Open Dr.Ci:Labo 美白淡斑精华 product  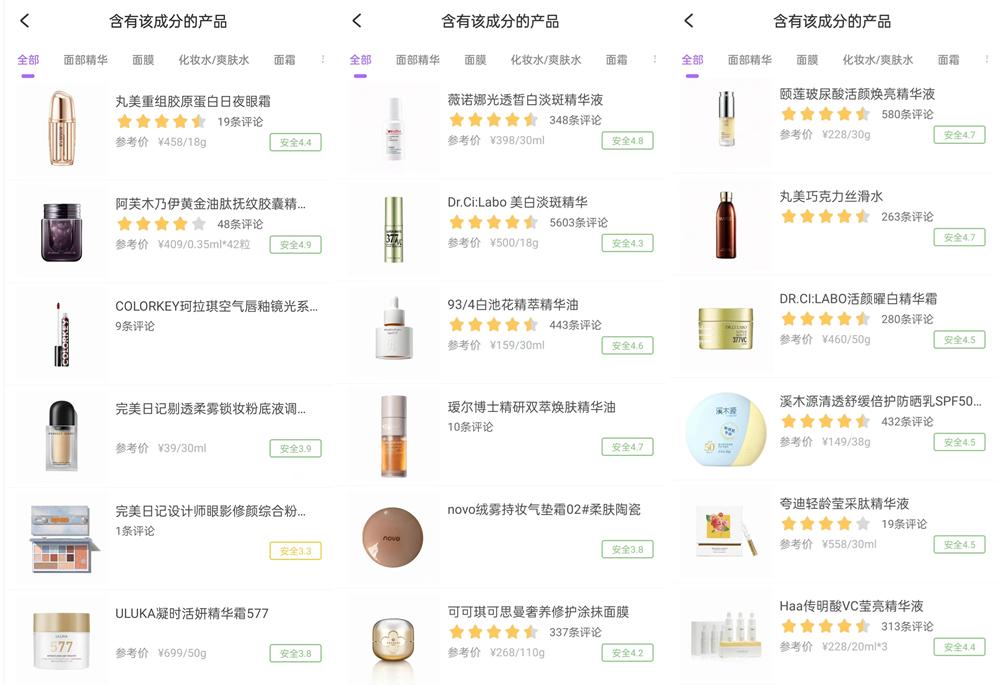click(517, 202)
